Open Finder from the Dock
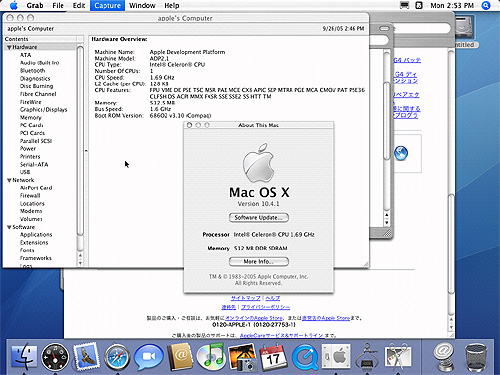This screenshot has height=375, width=500. (24, 357)
